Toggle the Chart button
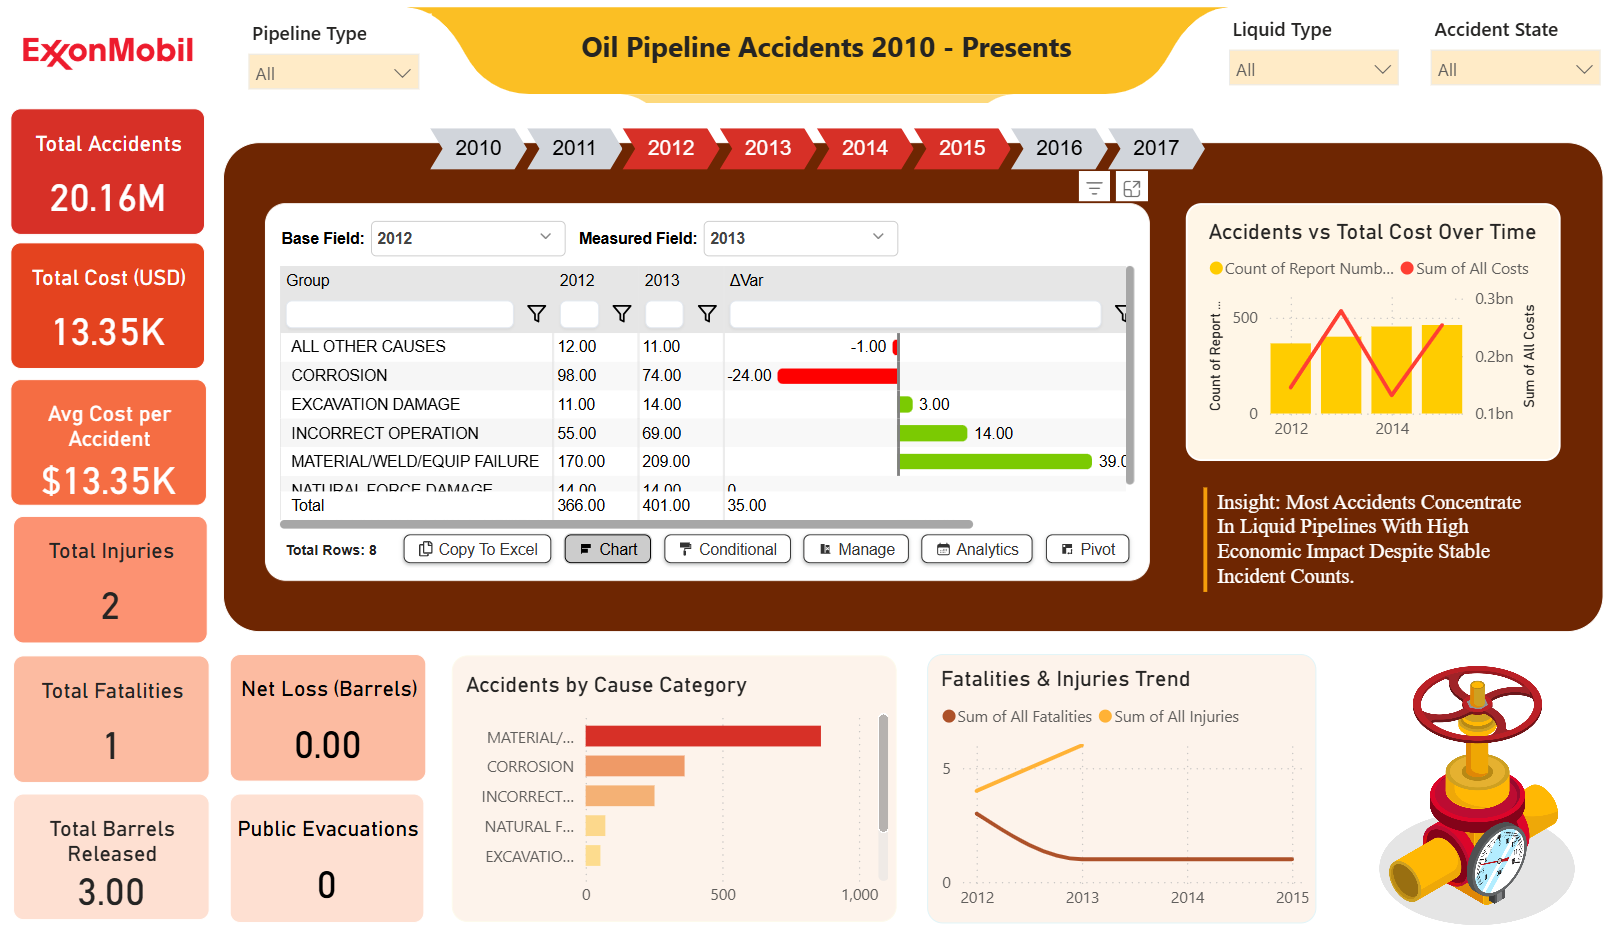 point(608,549)
